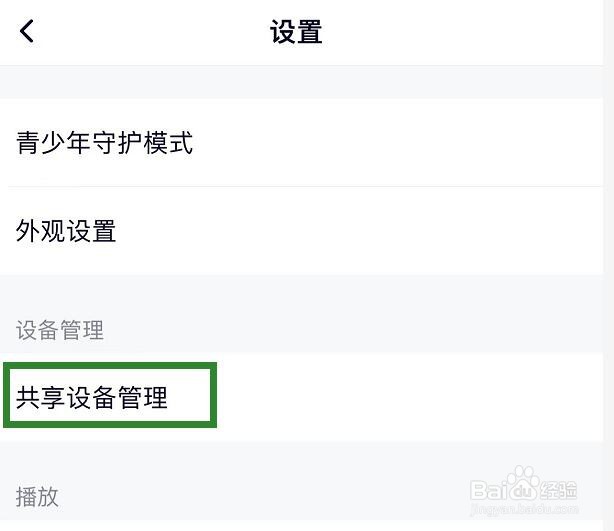Tap the 青少年 youth guardian mode row
The width and height of the screenshot is (614, 531).
click(x=301, y=143)
